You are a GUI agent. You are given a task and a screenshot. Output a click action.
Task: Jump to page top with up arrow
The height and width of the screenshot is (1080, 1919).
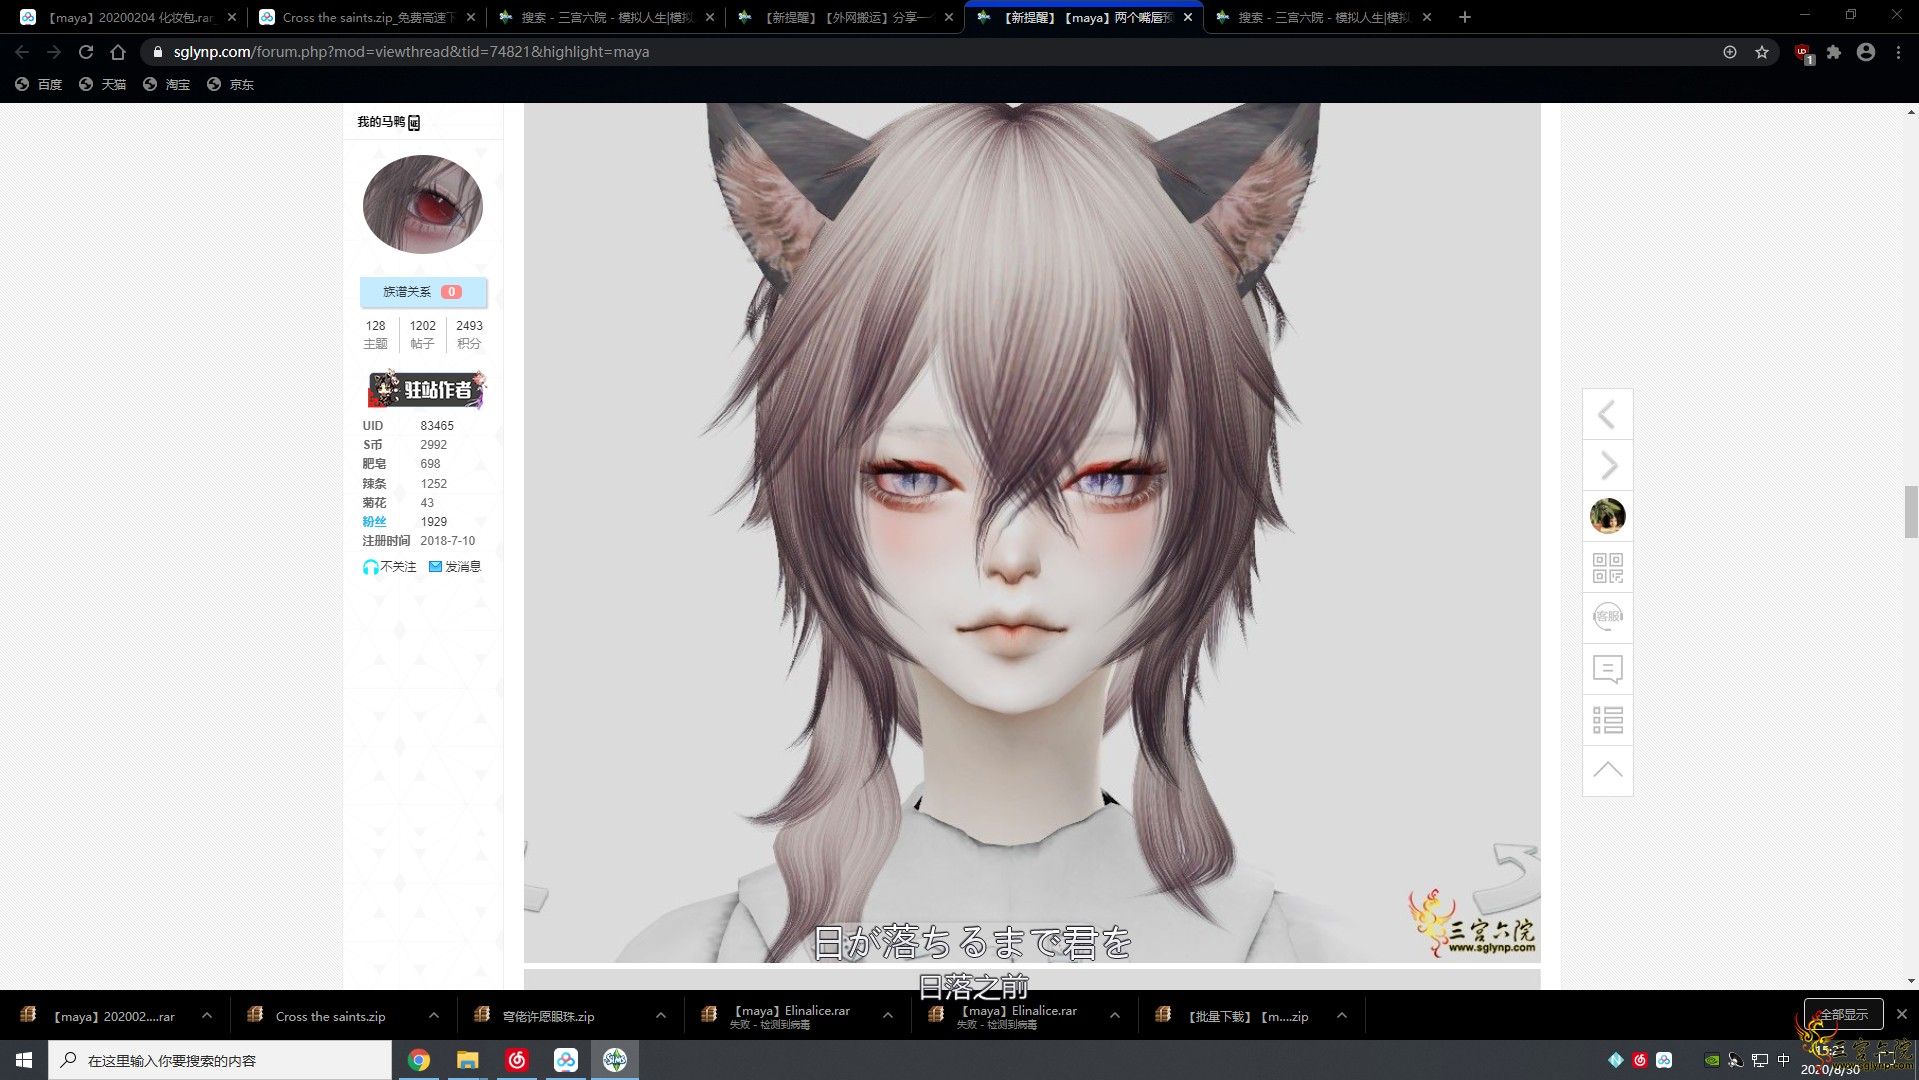[x=1607, y=770]
